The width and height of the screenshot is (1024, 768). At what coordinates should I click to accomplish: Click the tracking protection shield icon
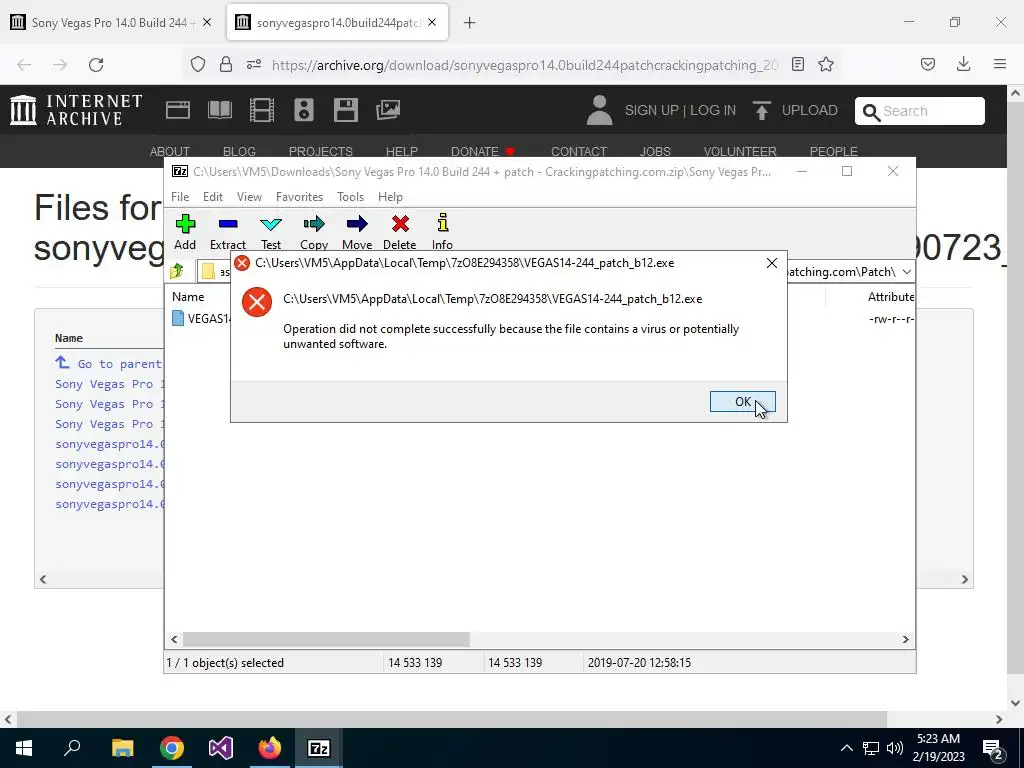click(x=198, y=64)
